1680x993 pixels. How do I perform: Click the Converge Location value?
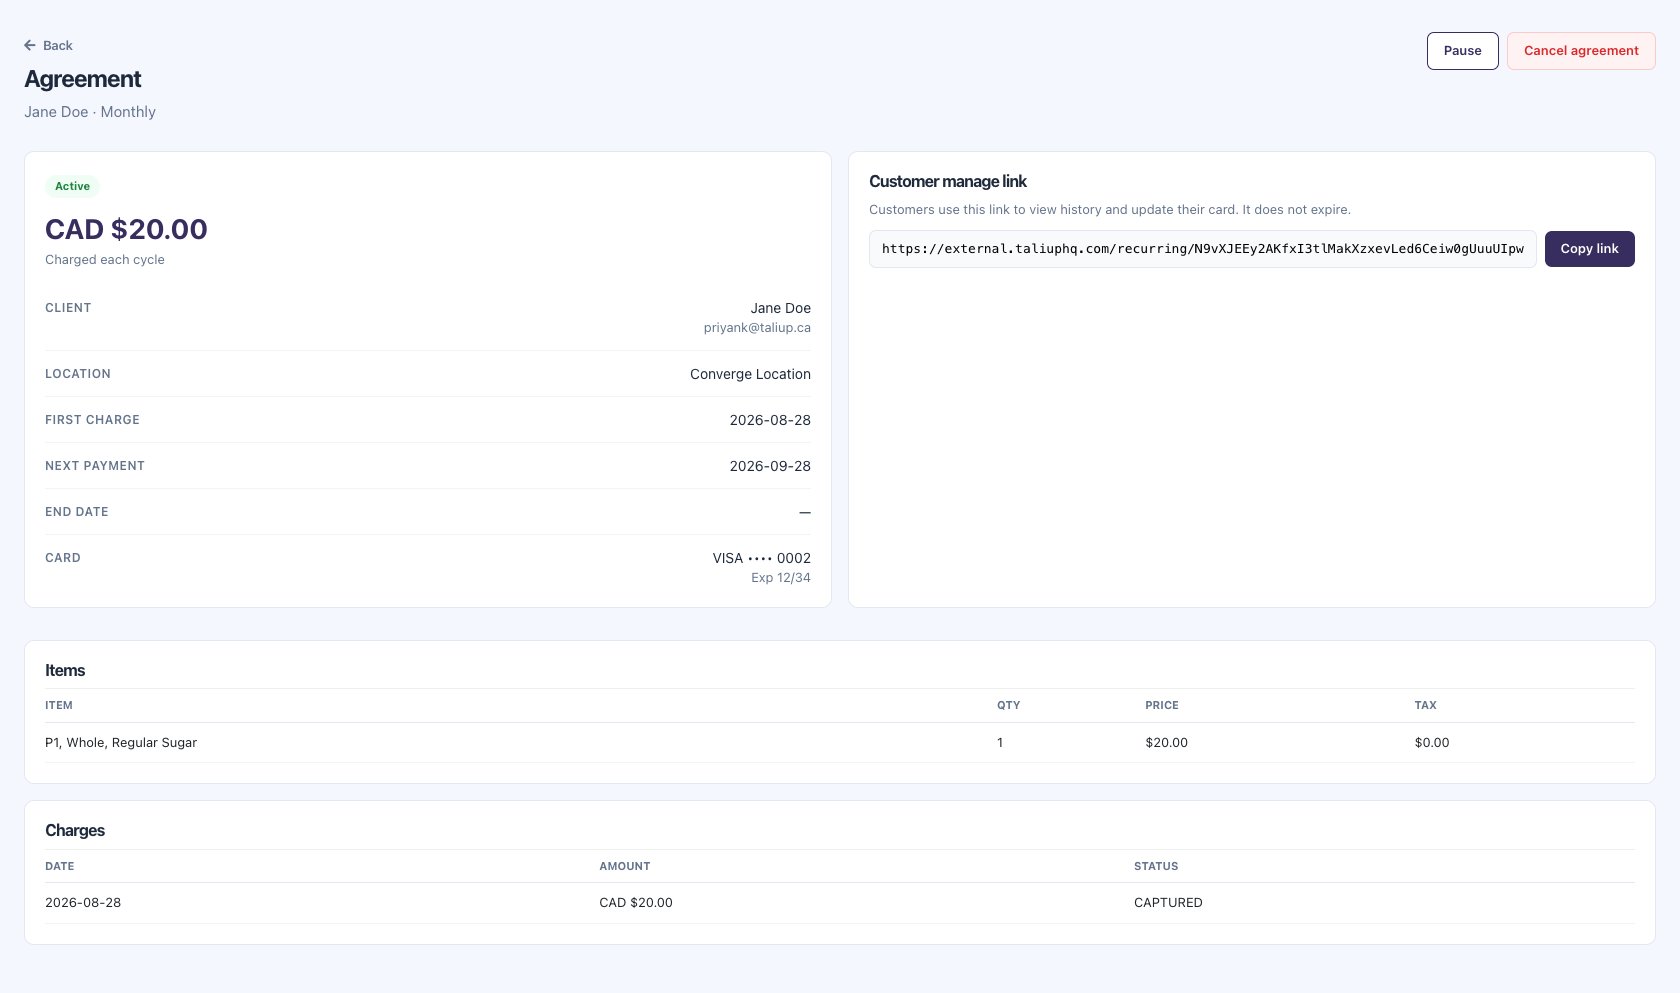[750, 374]
